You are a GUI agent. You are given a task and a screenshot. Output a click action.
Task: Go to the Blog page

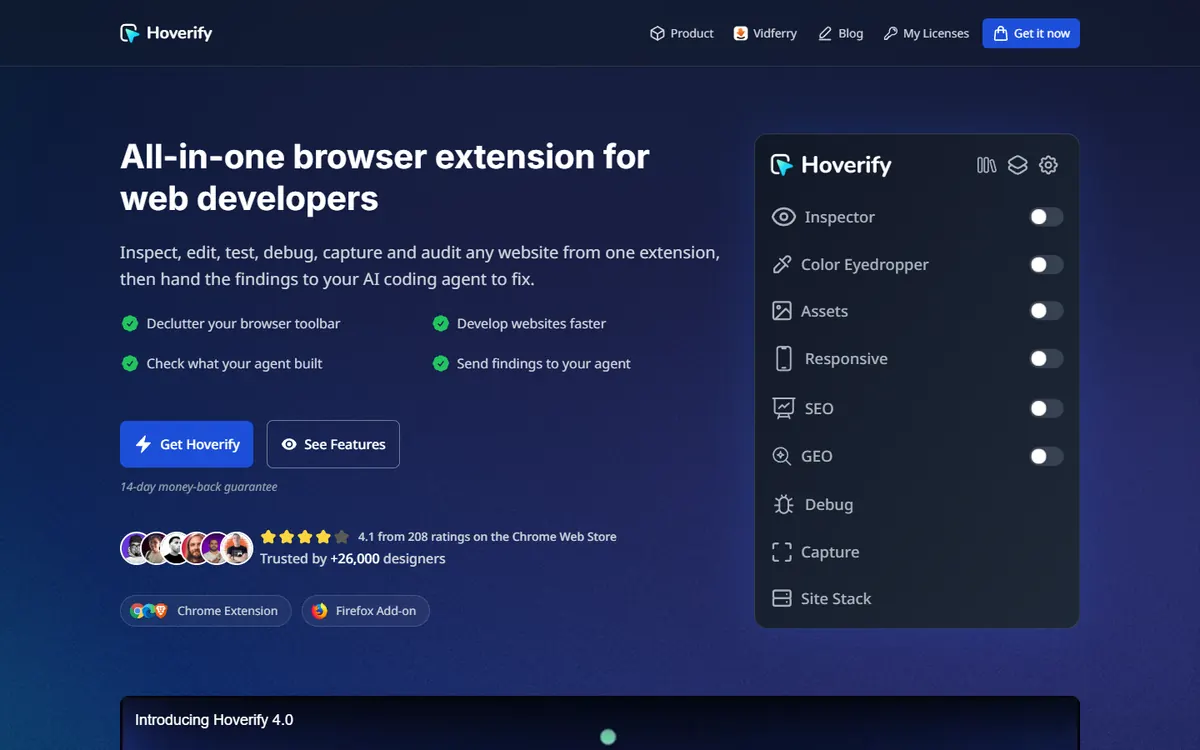pos(841,33)
